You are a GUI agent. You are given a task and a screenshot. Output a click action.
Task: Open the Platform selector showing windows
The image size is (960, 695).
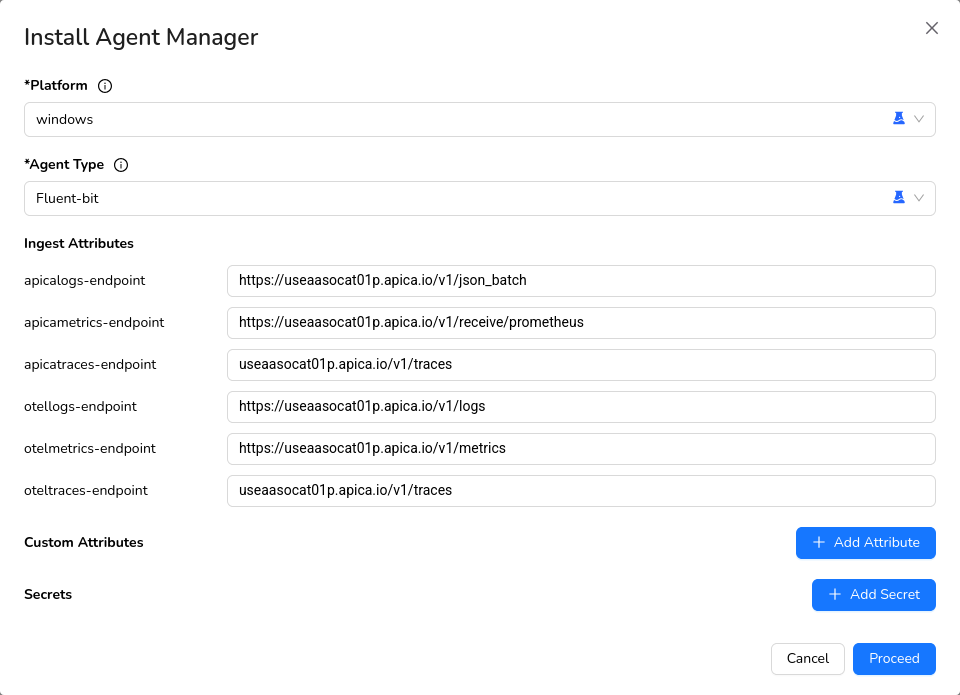[450, 119]
